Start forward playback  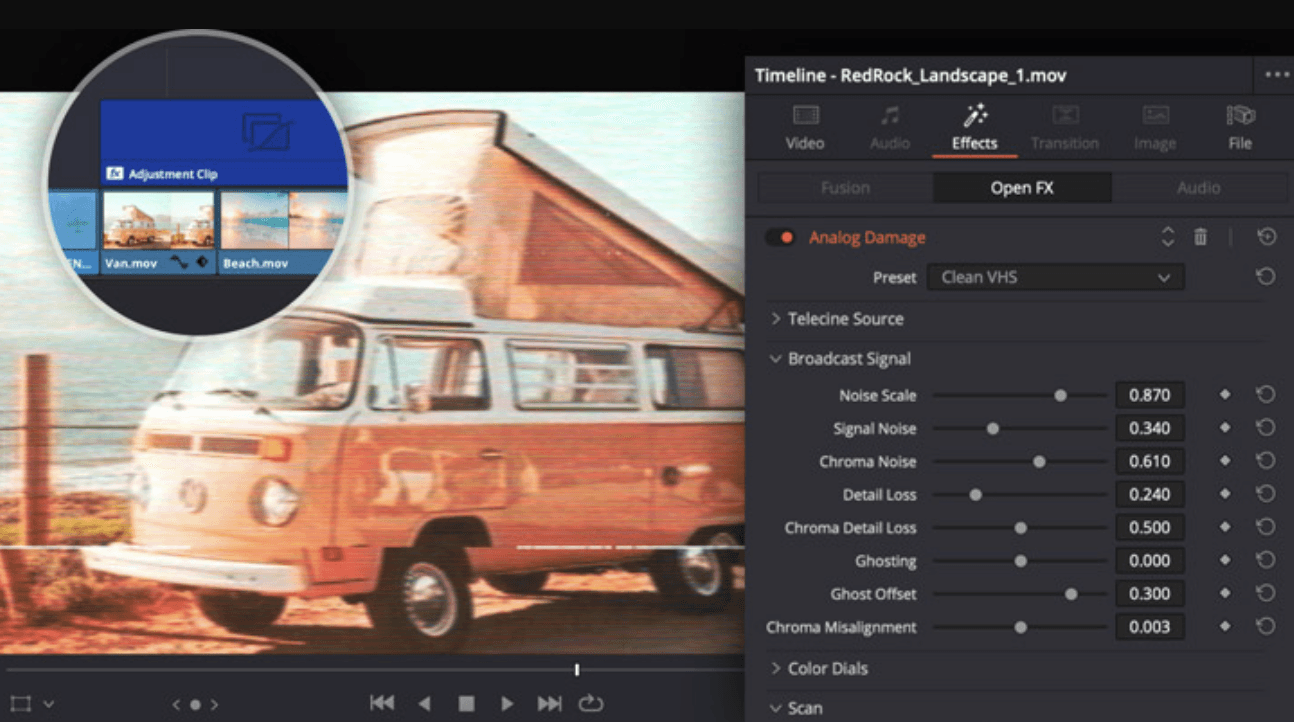pos(507,703)
